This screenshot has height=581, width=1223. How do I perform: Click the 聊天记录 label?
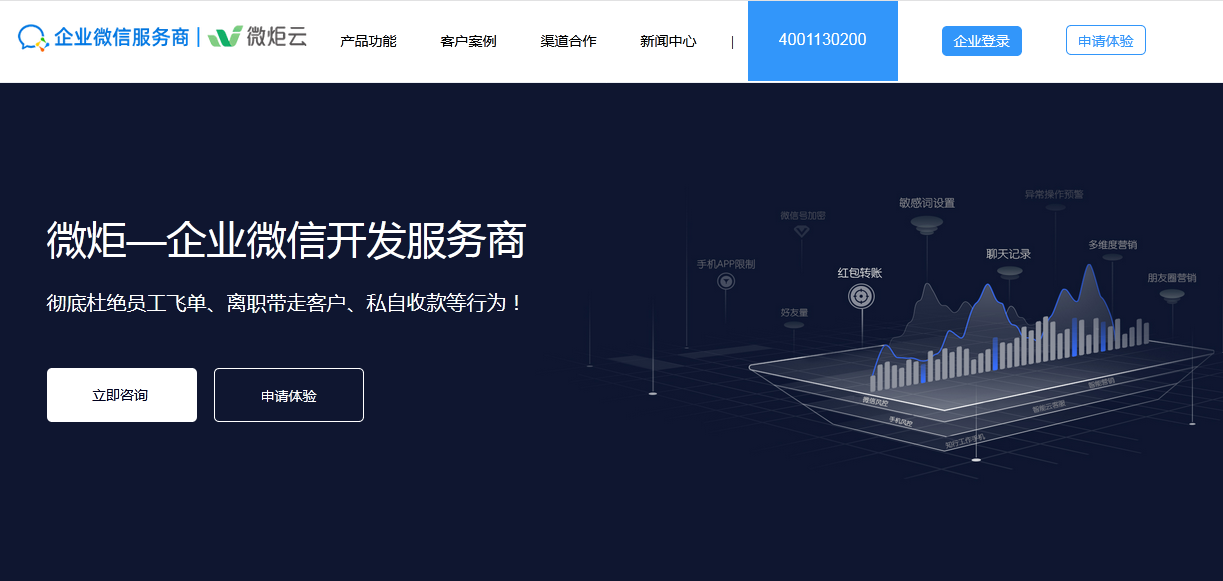[1008, 254]
